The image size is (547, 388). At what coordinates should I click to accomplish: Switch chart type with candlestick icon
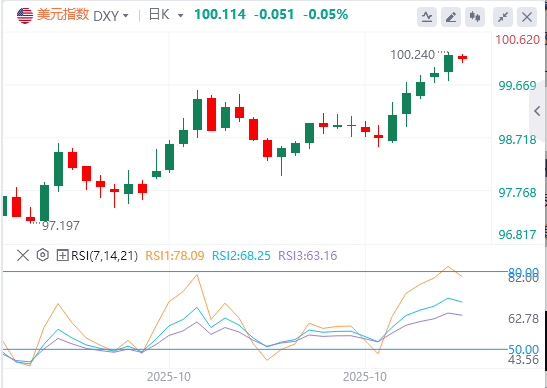475,17
